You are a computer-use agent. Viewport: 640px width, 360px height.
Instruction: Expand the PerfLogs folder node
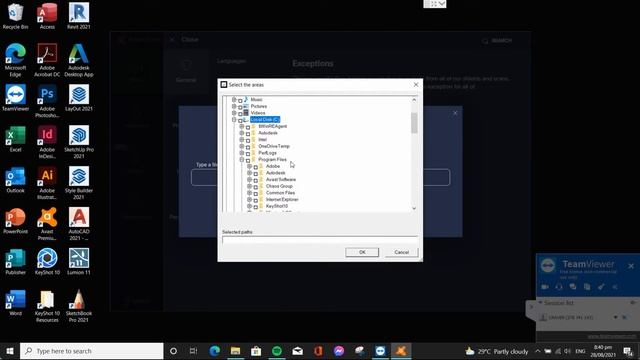[242, 153]
